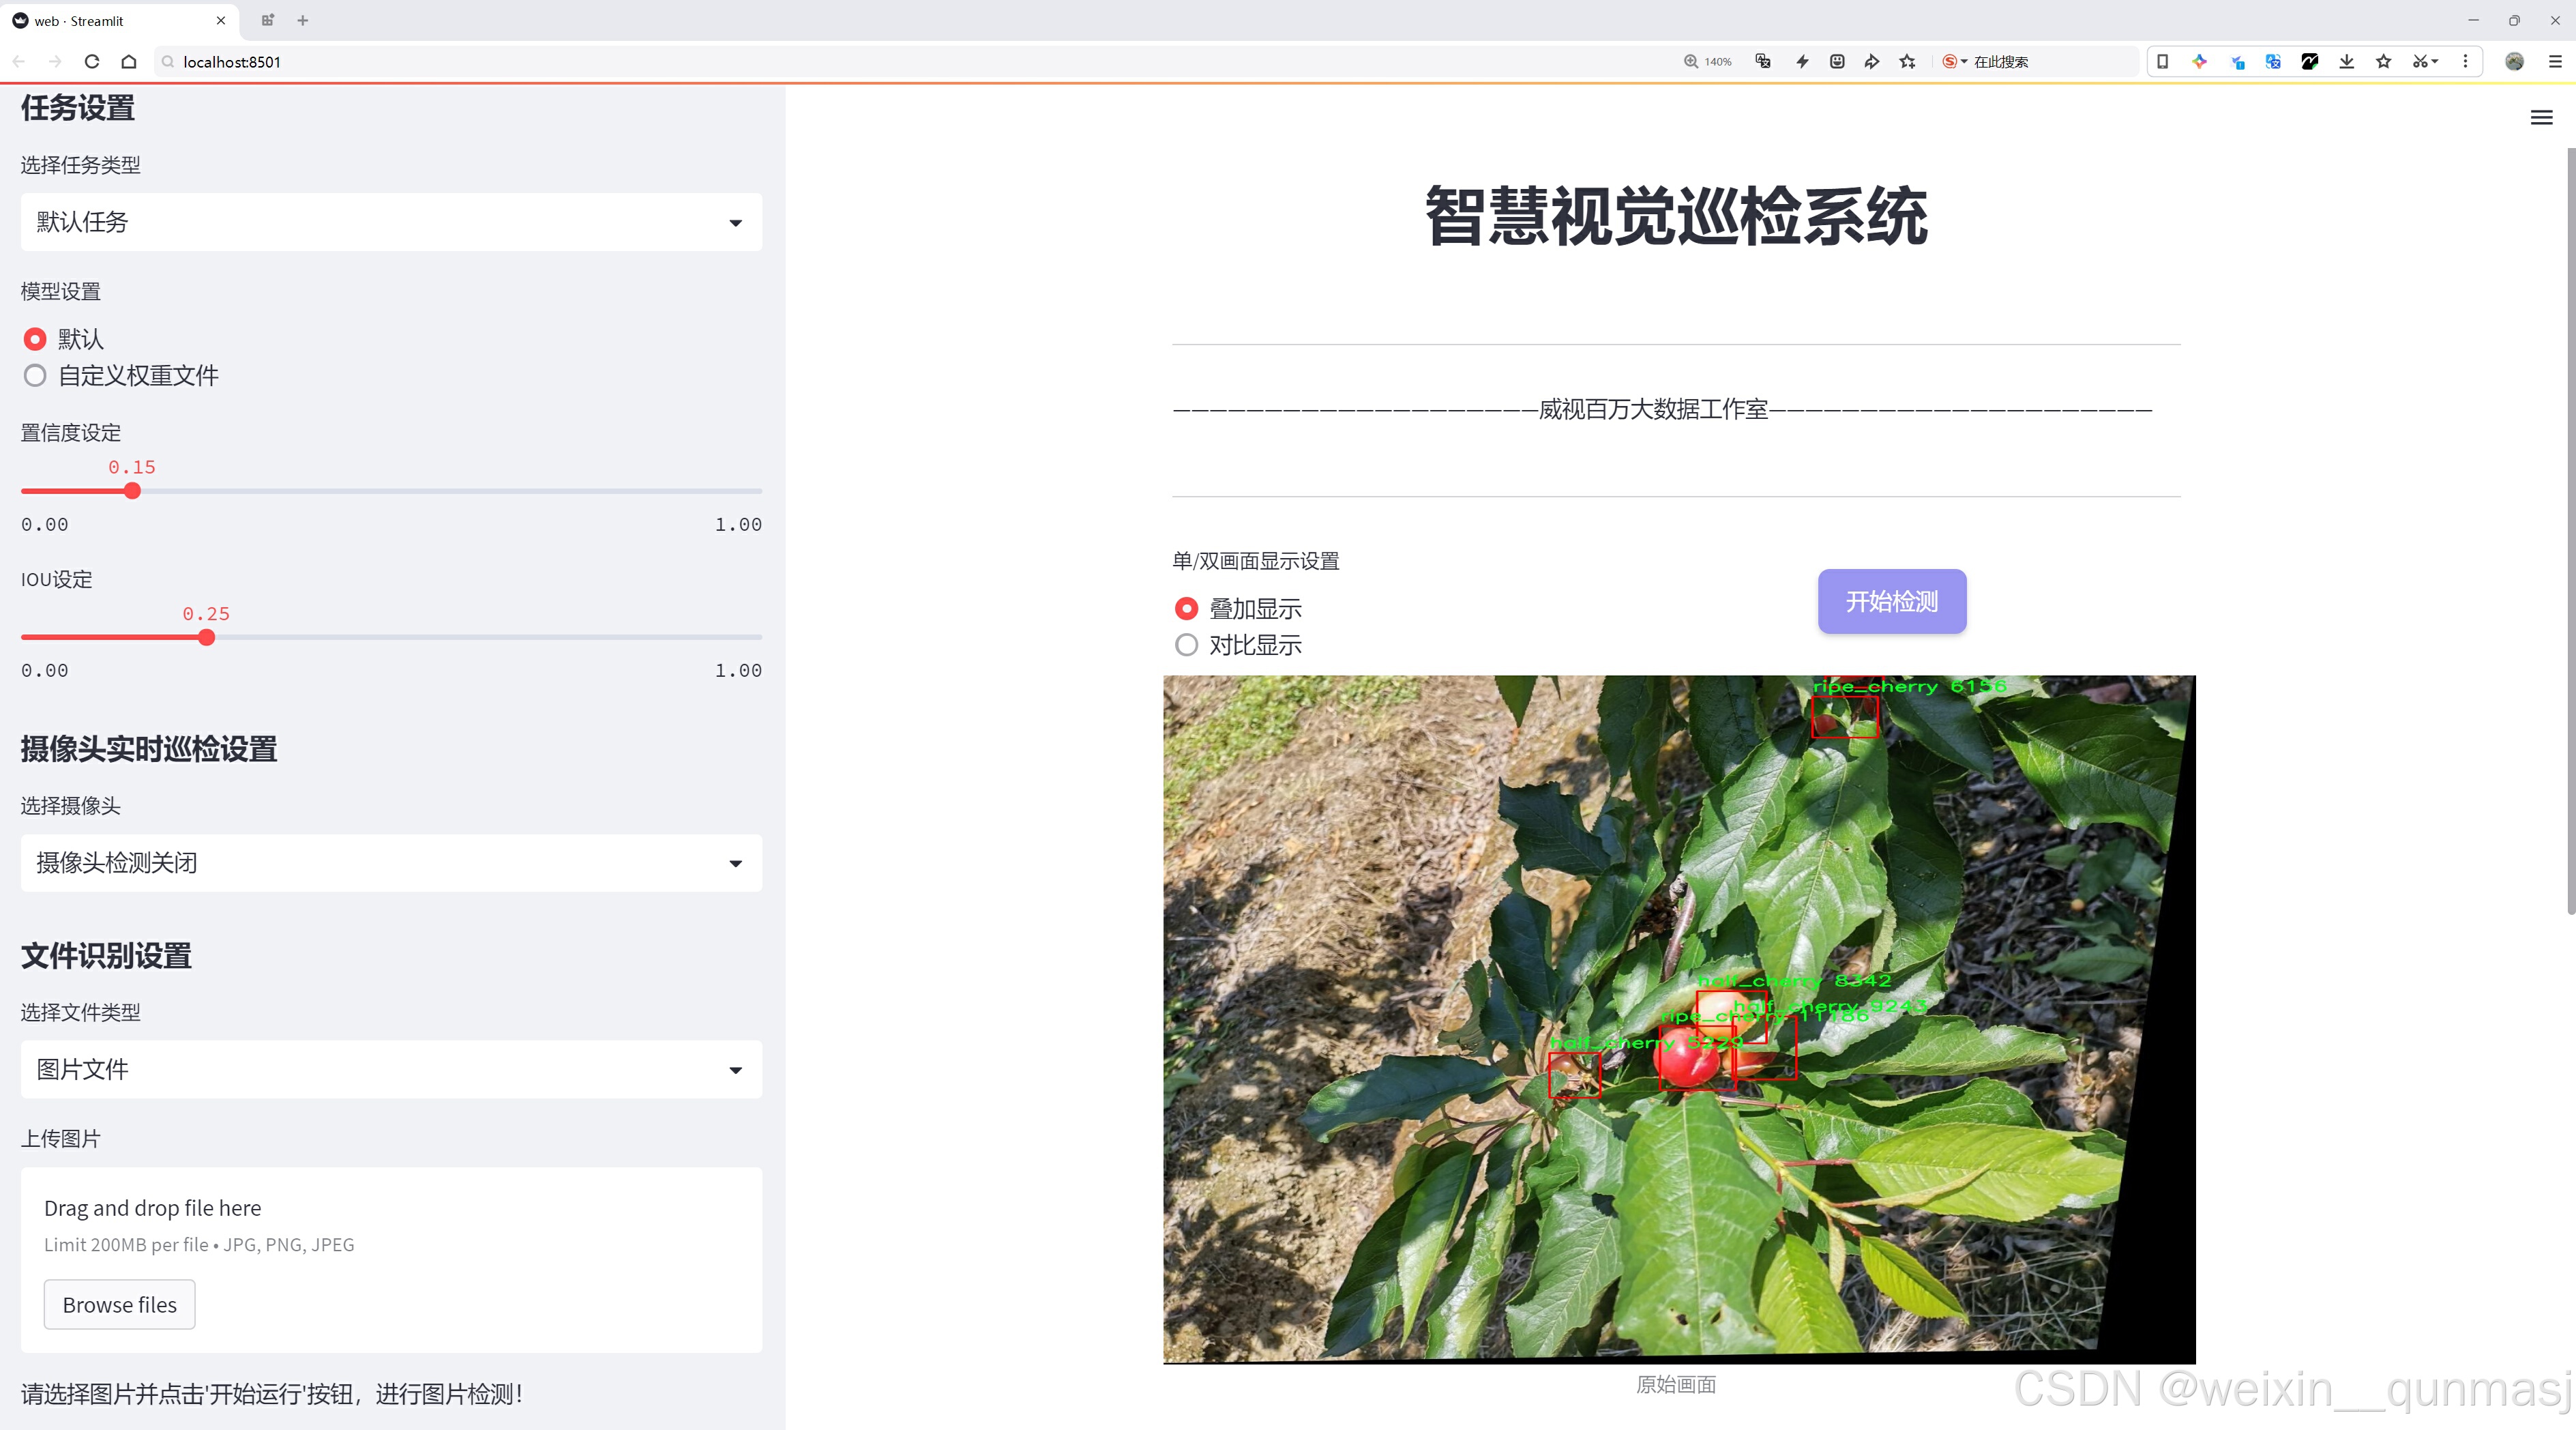Open the browser three-line main menu
Viewport: 2576px width, 1430px height.
(2555, 61)
